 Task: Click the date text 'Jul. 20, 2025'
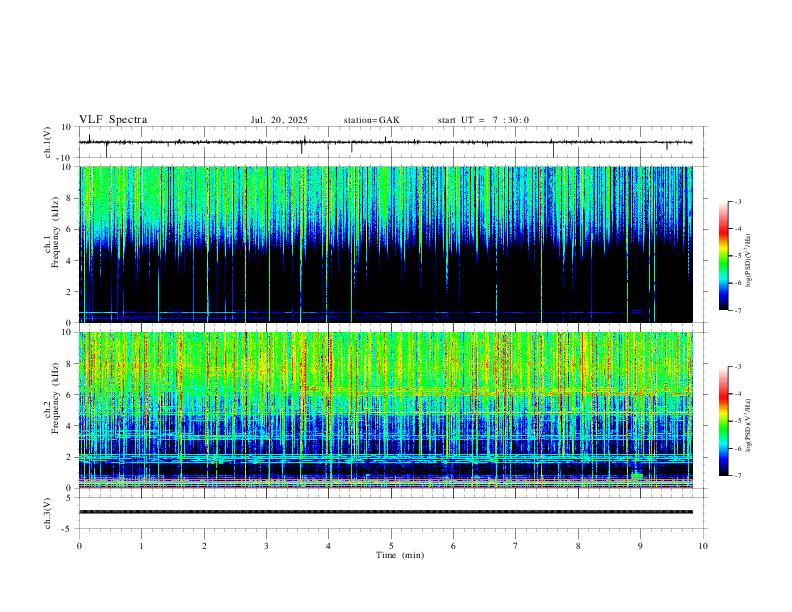(x=279, y=120)
